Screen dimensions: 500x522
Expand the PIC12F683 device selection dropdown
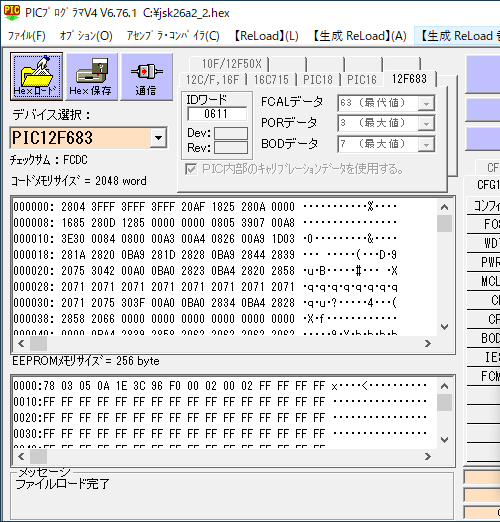(158, 137)
